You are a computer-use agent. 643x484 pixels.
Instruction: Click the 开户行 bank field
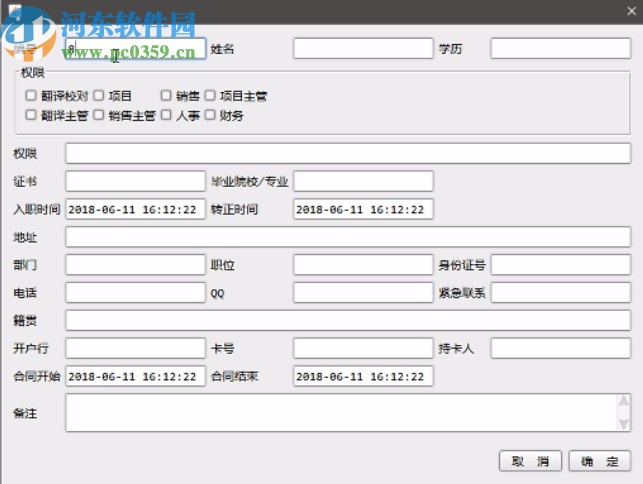135,348
